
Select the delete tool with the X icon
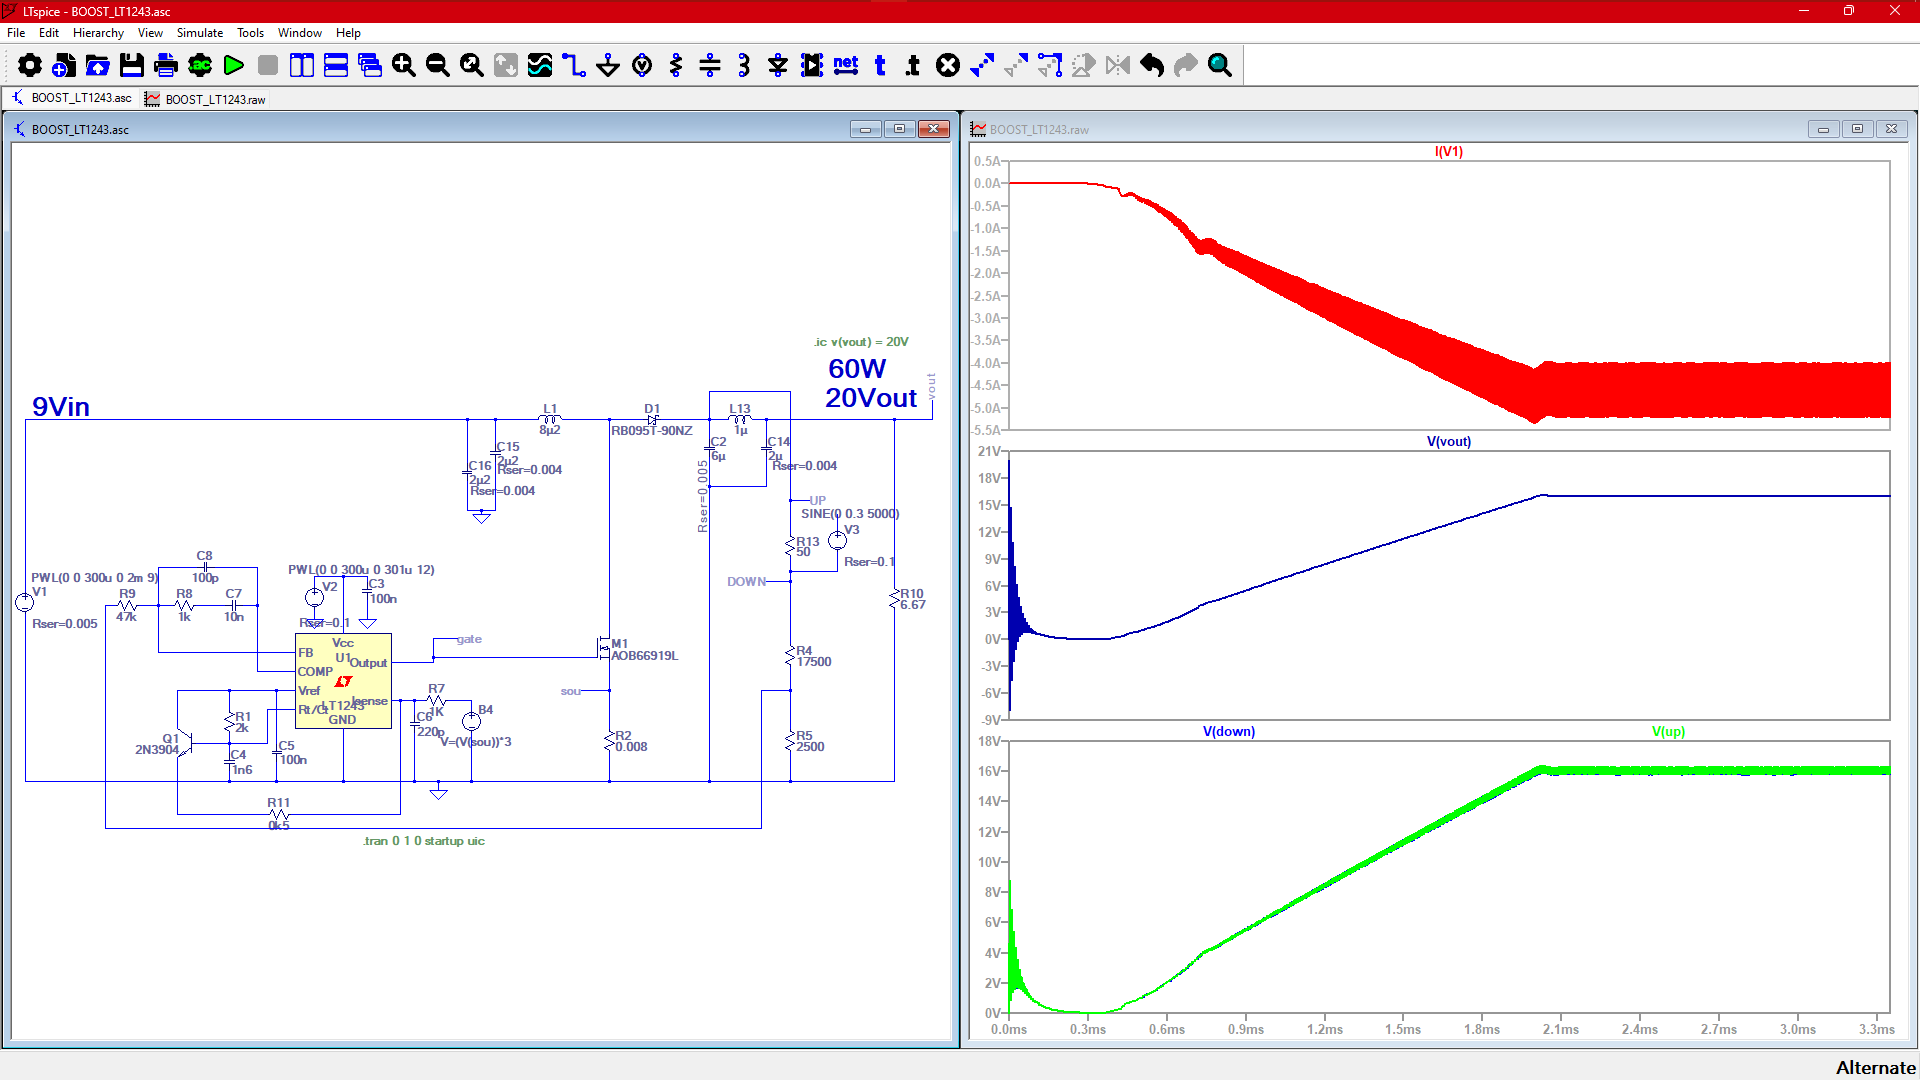[x=948, y=66]
